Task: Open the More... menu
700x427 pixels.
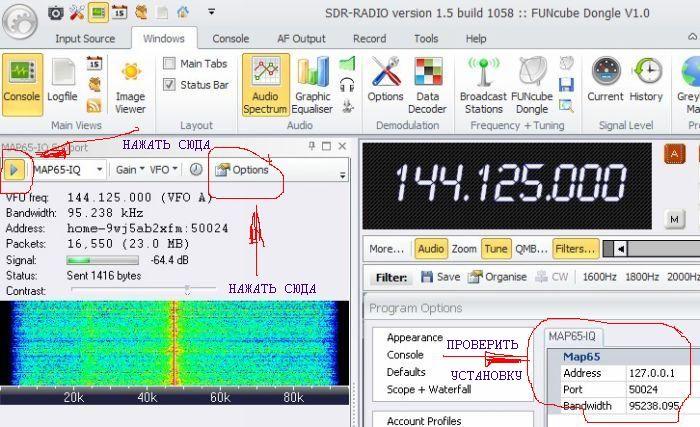Action: [387, 249]
